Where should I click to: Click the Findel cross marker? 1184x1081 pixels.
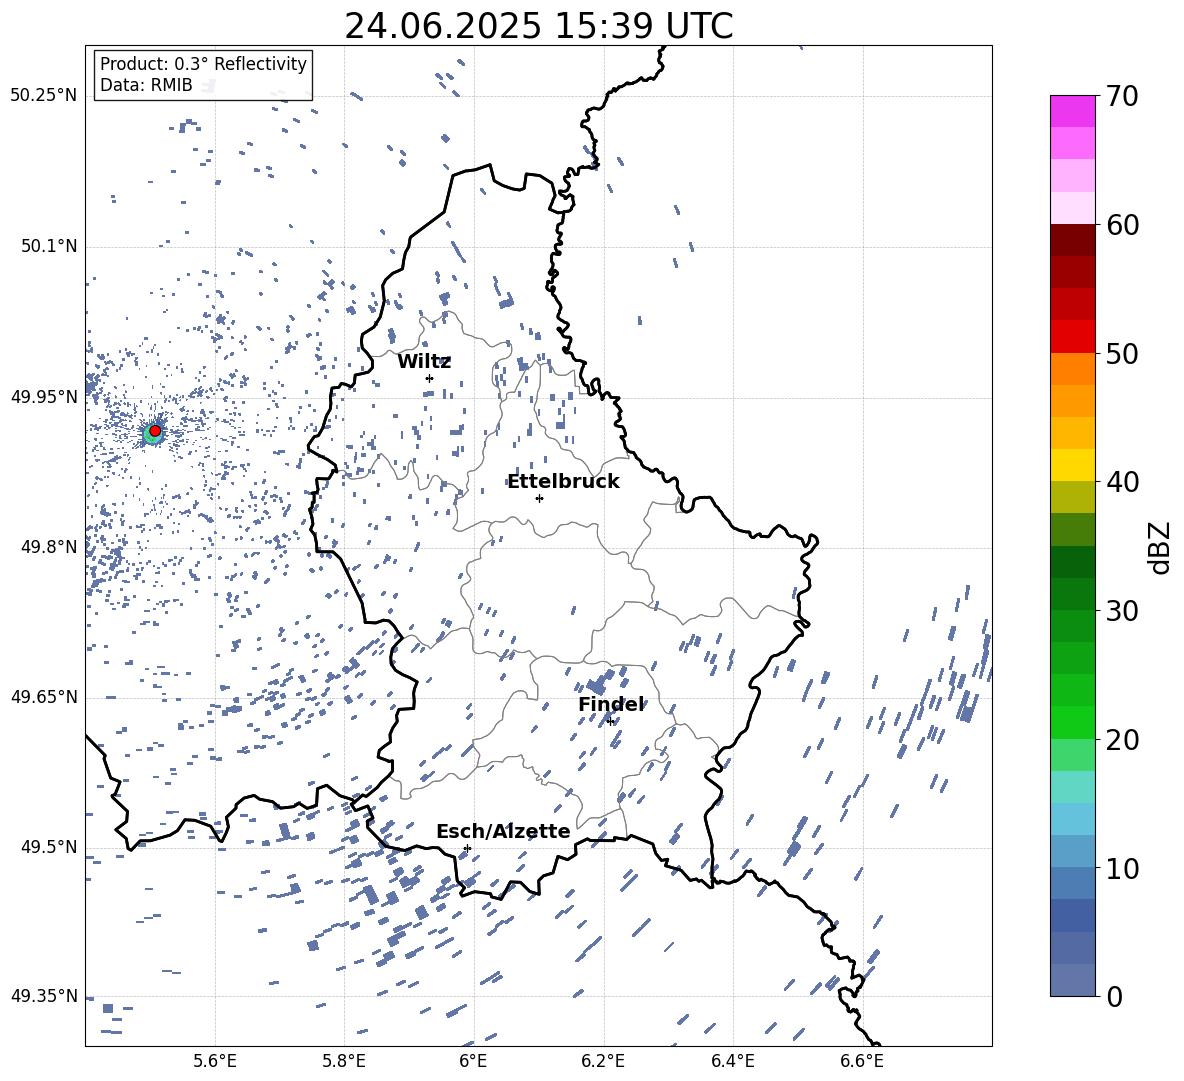coord(610,722)
